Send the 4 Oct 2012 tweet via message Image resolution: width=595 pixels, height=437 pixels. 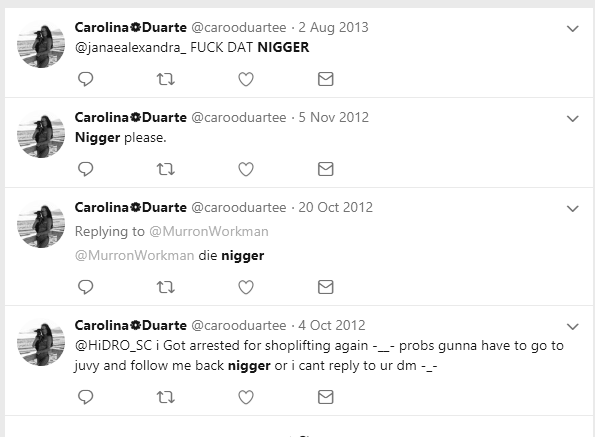click(326, 397)
